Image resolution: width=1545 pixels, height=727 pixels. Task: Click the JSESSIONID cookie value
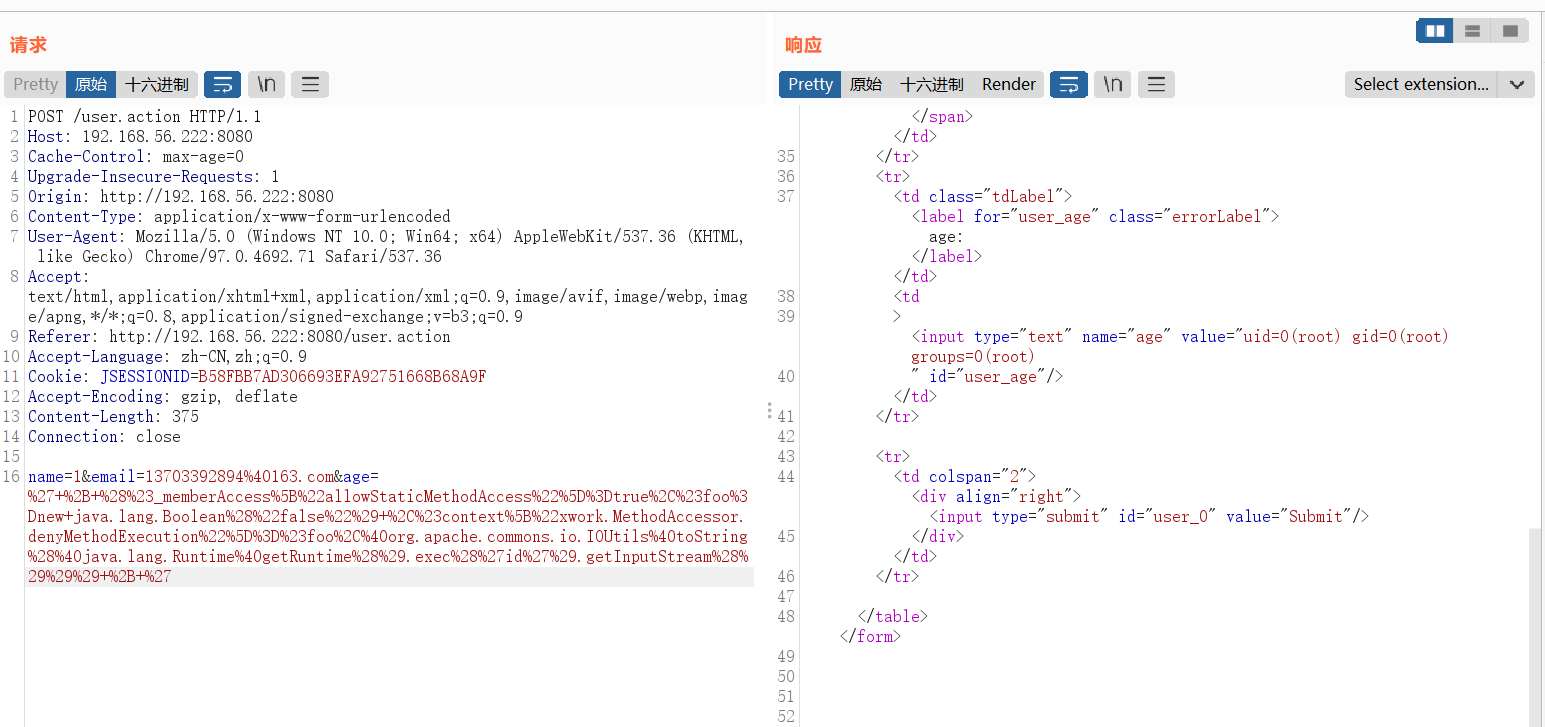(342, 377)
